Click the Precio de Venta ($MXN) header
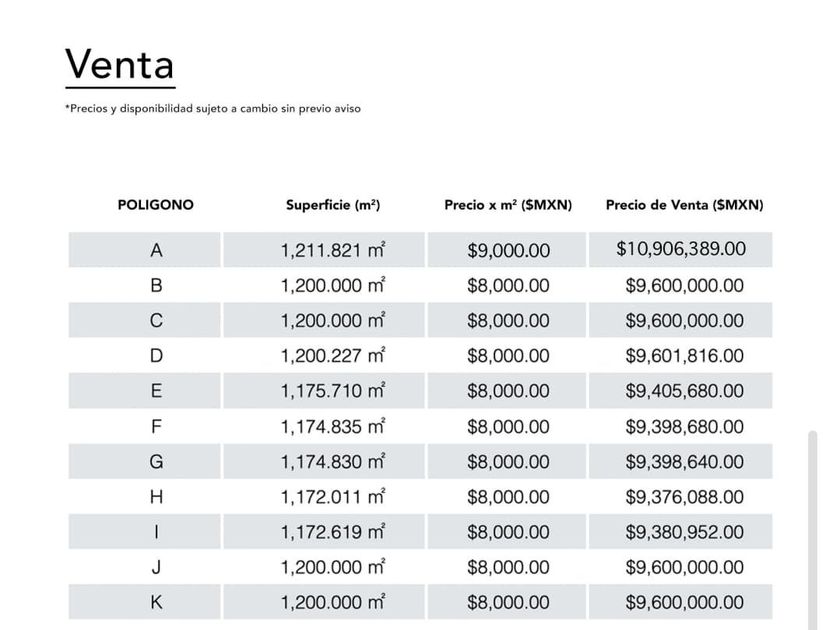 684,205
